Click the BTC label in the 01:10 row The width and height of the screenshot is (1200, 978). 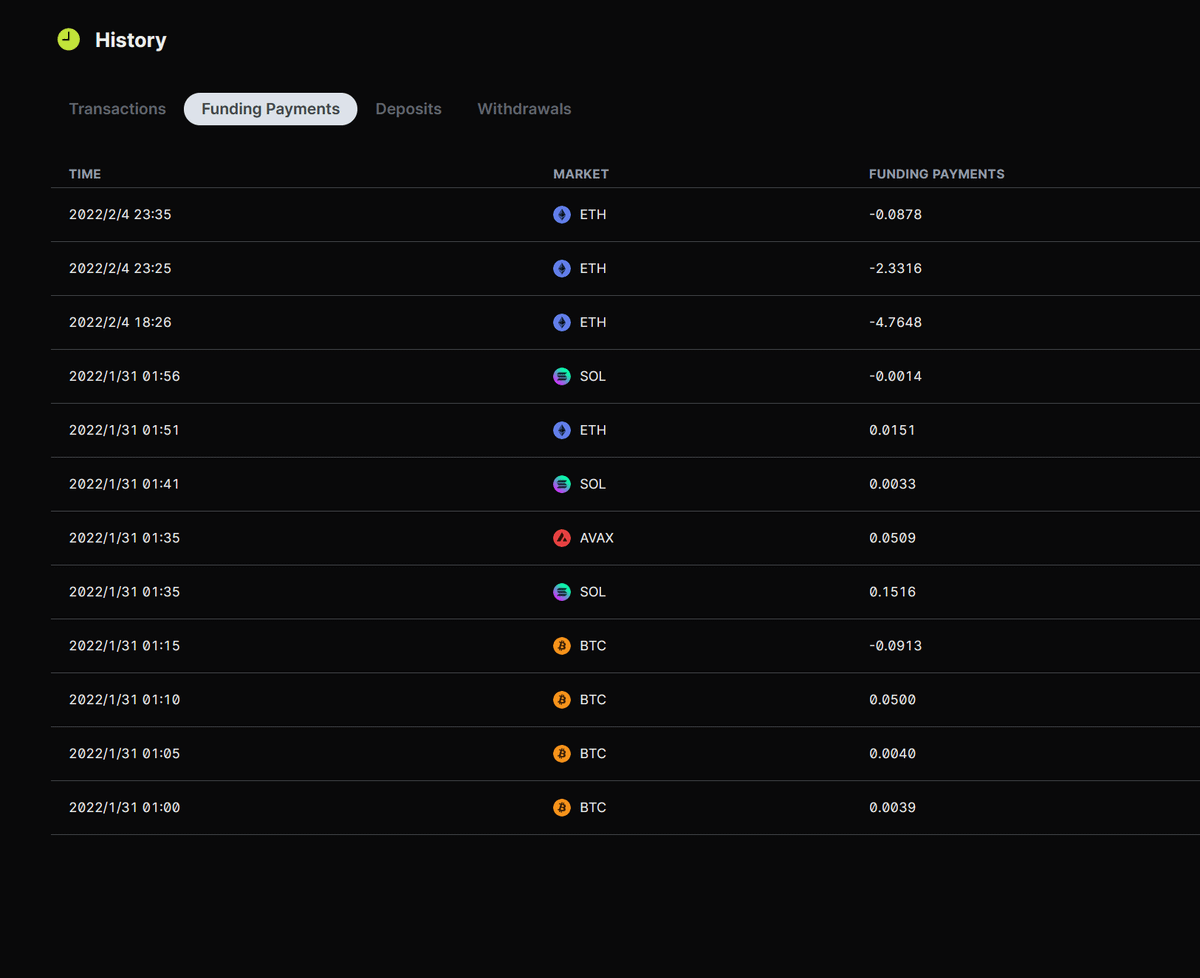593,700
